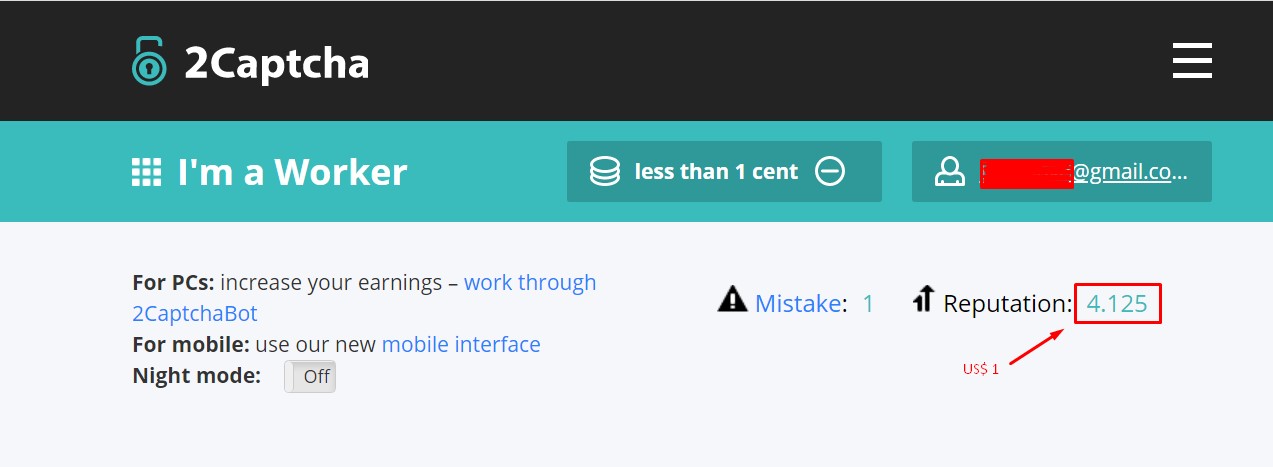
Task: Click the 2Captcha brand name text
Action: (x=276, y=63)
